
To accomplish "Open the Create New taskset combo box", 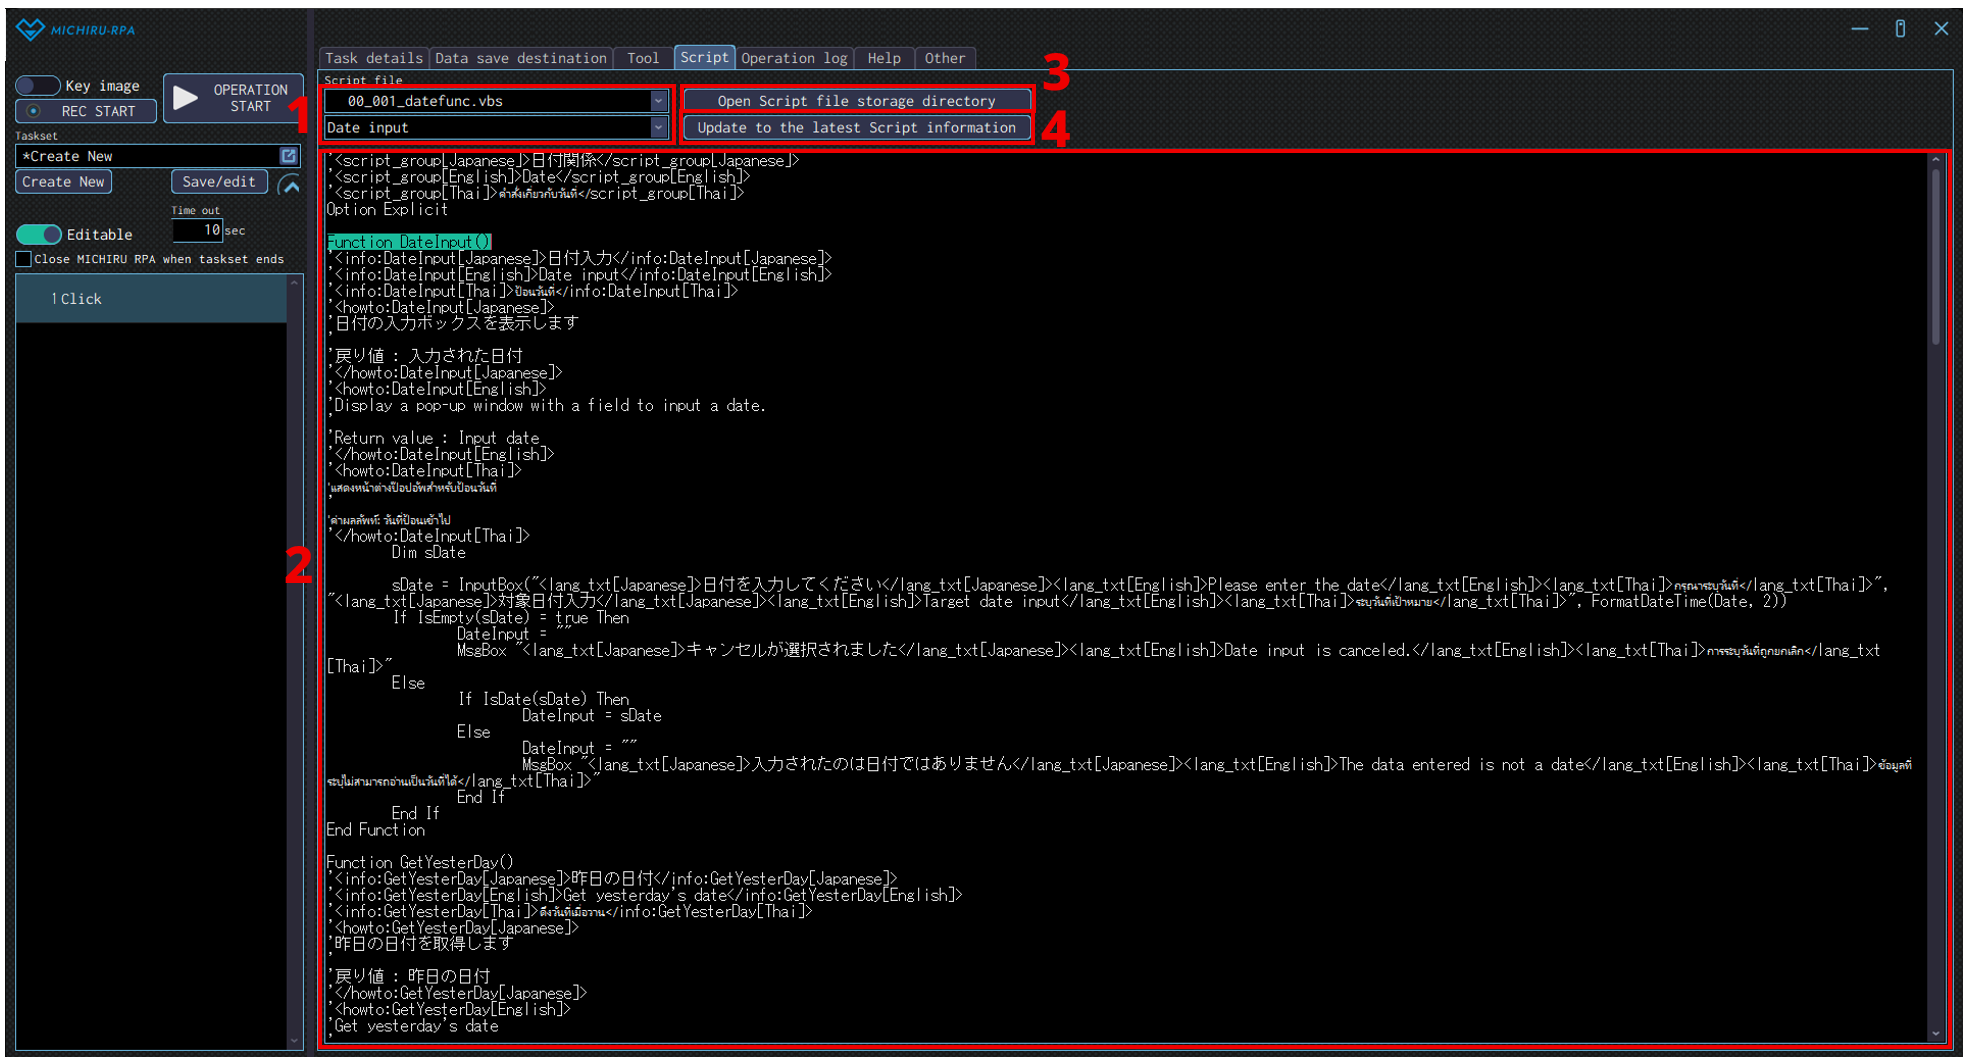I will tap(150, 156).
